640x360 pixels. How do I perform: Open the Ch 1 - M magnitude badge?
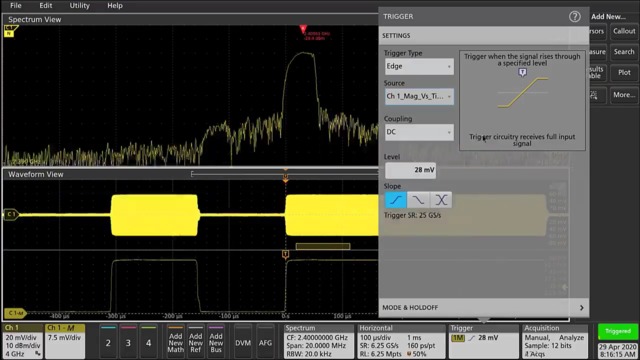tap(65, 341)
